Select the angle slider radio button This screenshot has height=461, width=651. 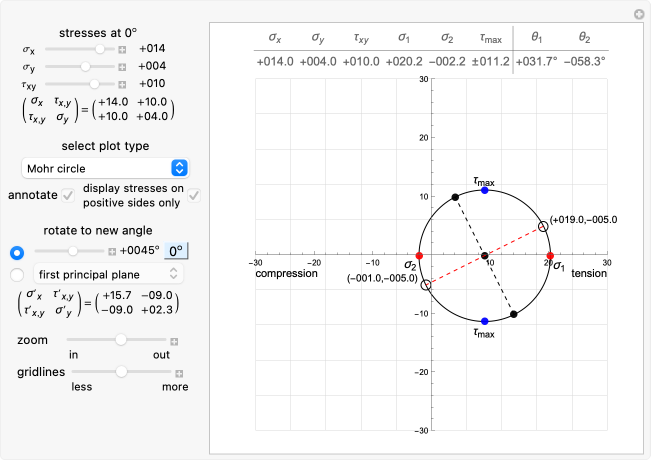click(x=17, y=252)
